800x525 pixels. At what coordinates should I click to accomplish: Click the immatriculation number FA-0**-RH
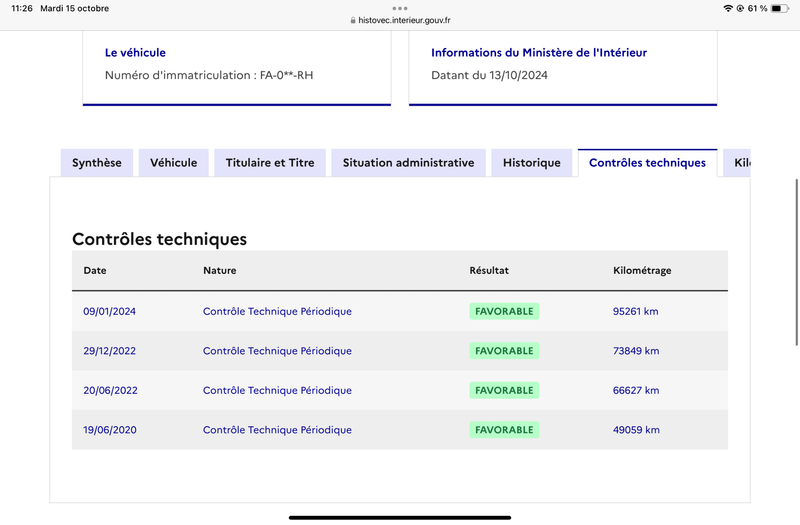287,76
